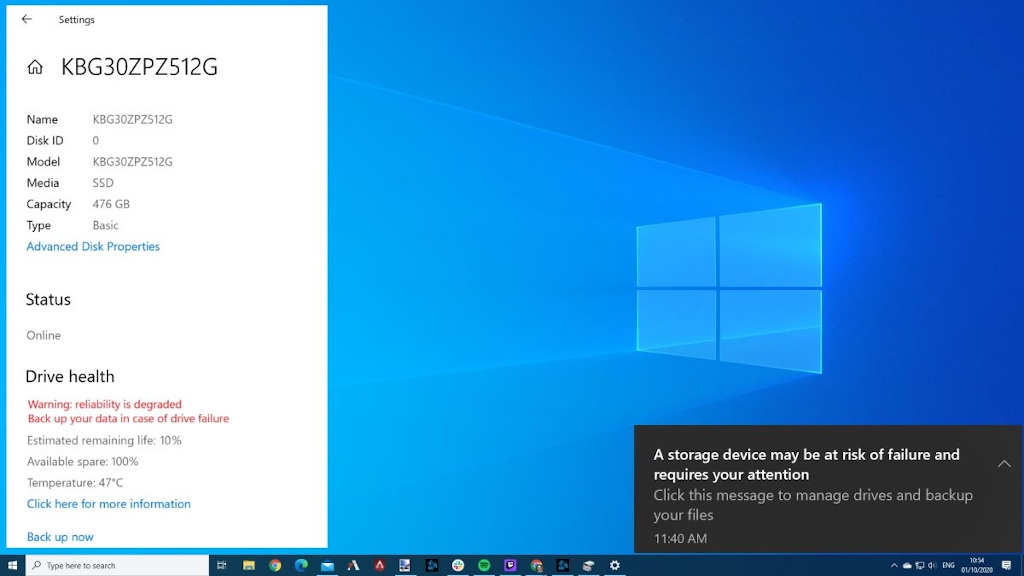Open the Settings gear icon on taskbar

[x=614, y=565]
